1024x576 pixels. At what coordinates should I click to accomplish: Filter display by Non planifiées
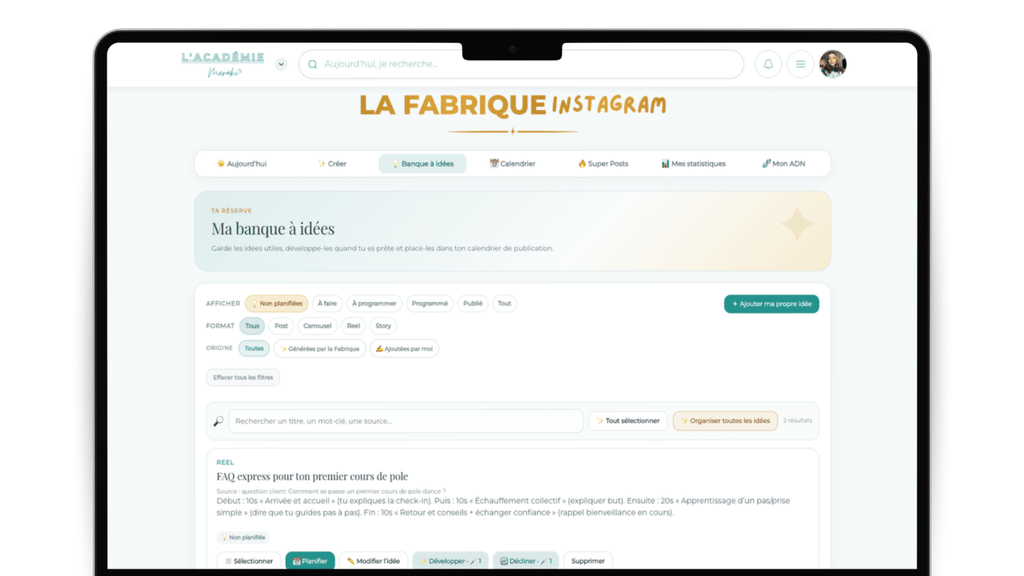tap(277, 304)
